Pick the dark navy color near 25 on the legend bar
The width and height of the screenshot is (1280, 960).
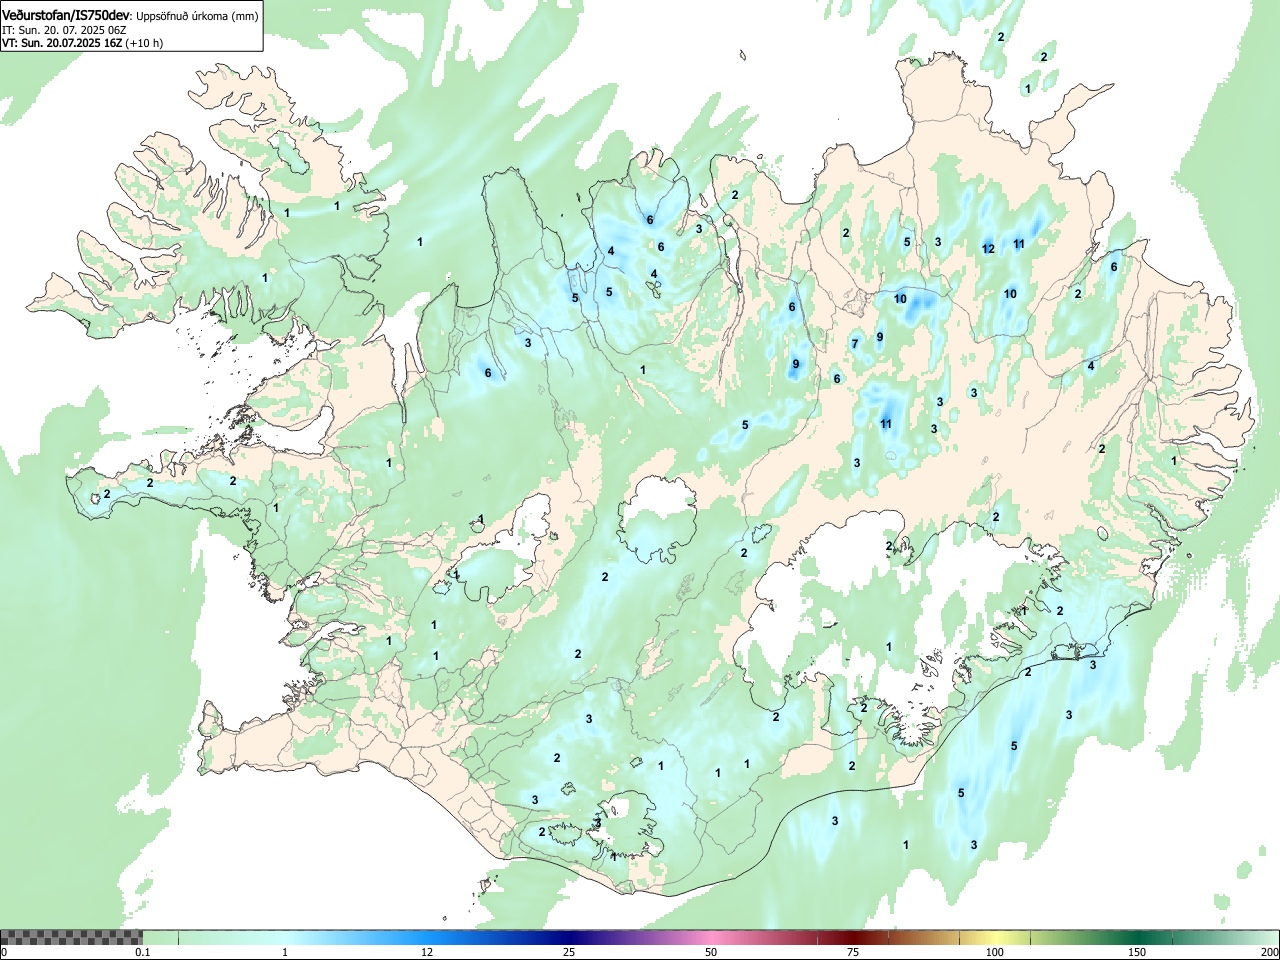coord(568,937)
